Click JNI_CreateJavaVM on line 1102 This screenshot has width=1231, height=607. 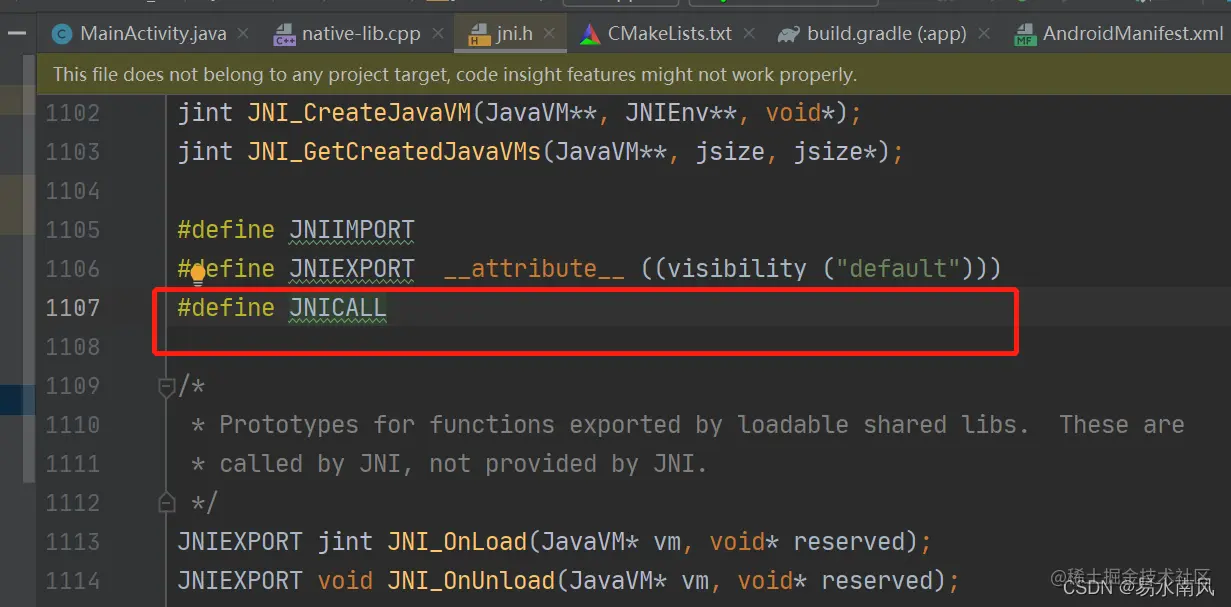point(359,113)
